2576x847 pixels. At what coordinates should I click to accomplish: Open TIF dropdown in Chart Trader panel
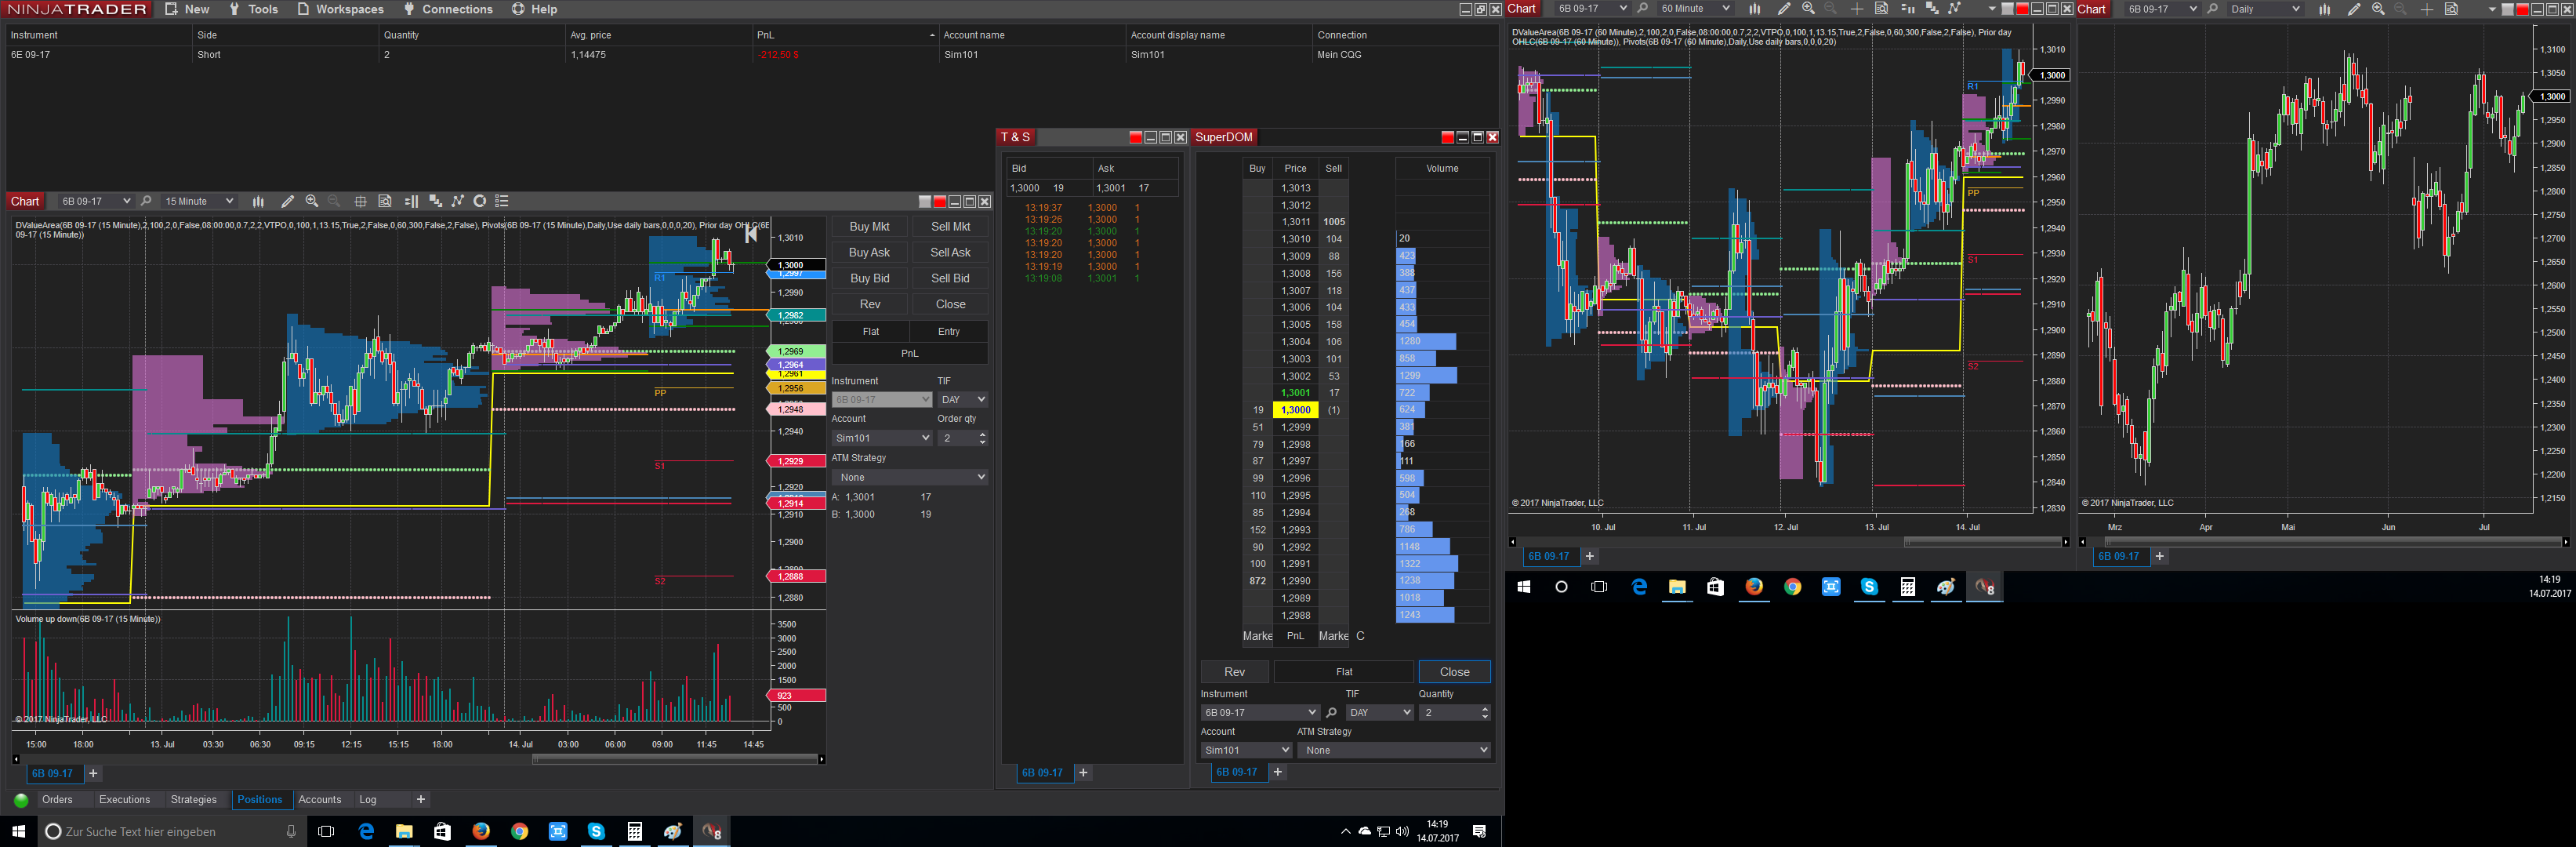pos(963,400)
